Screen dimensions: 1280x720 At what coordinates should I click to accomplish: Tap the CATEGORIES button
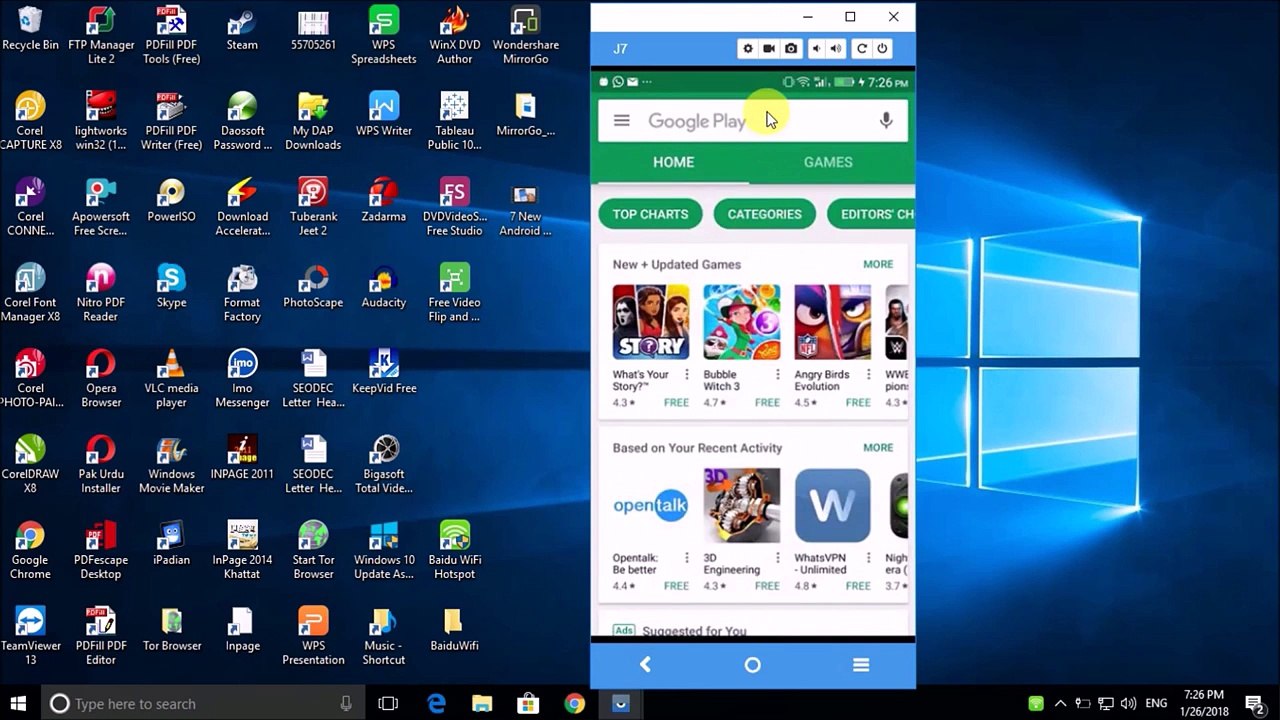pyautogui.click(x=764, y=214)
